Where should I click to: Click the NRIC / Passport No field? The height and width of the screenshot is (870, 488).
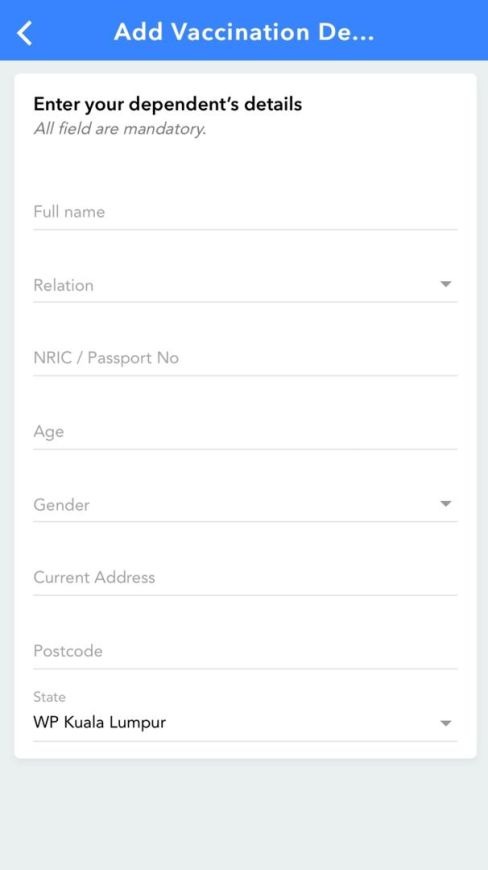coord(245,358)
